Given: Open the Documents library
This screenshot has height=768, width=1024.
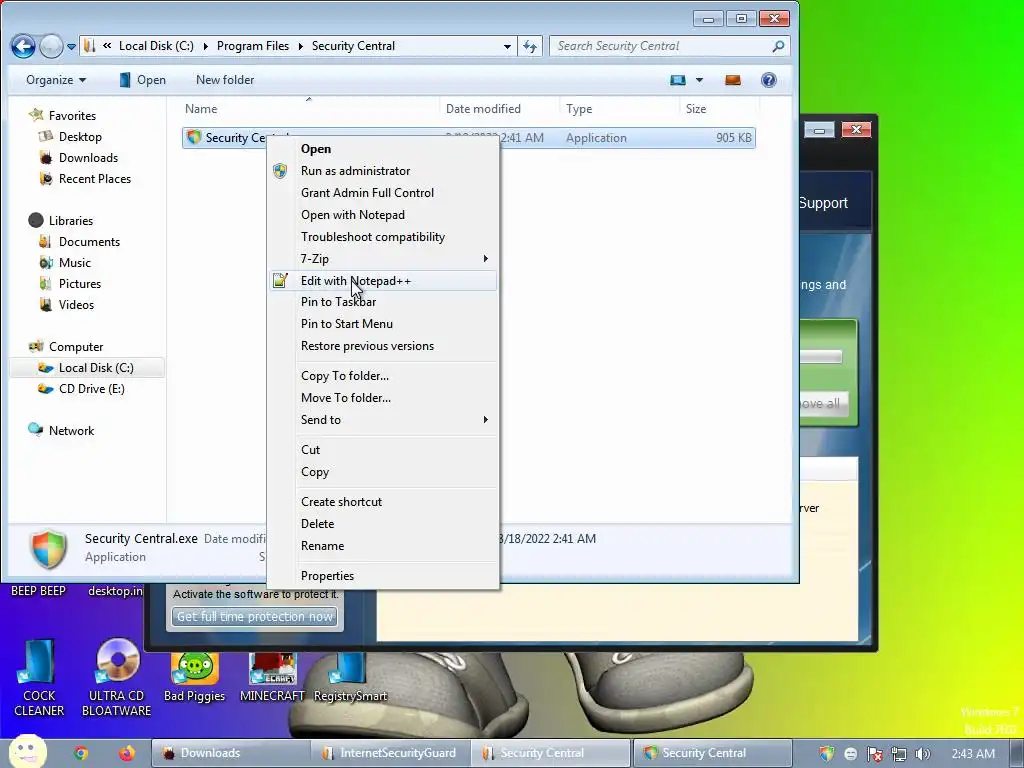Looking at the screenshot, I should [80, 242].
